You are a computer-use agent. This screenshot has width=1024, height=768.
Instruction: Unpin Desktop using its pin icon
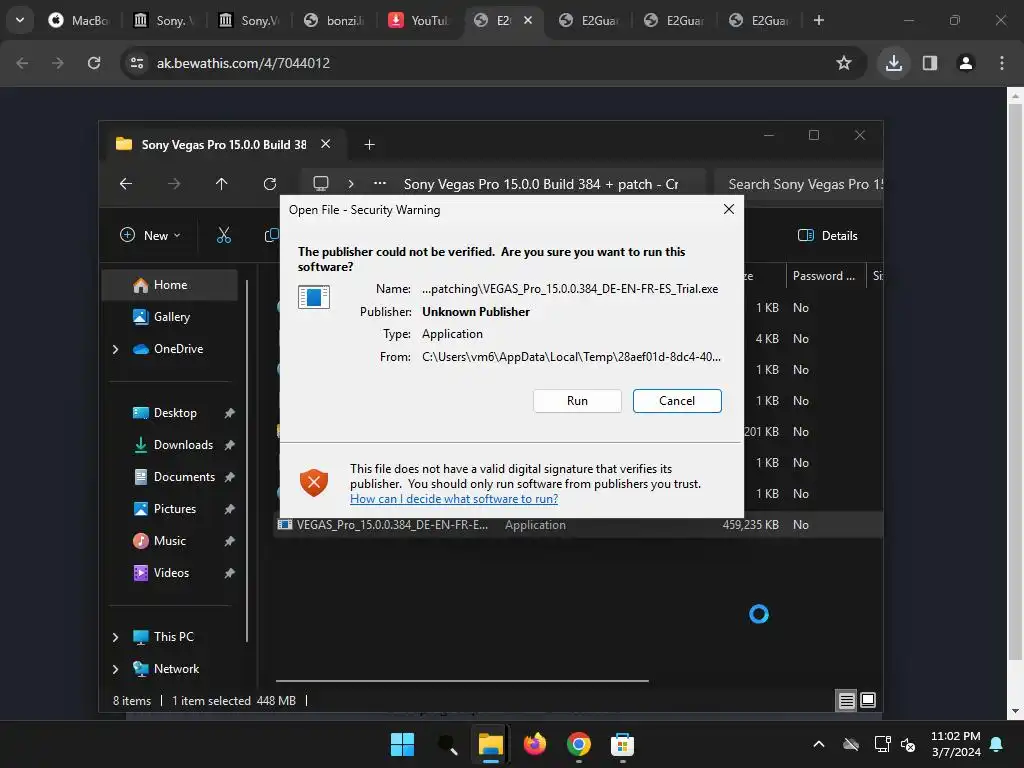coord(229,413)
